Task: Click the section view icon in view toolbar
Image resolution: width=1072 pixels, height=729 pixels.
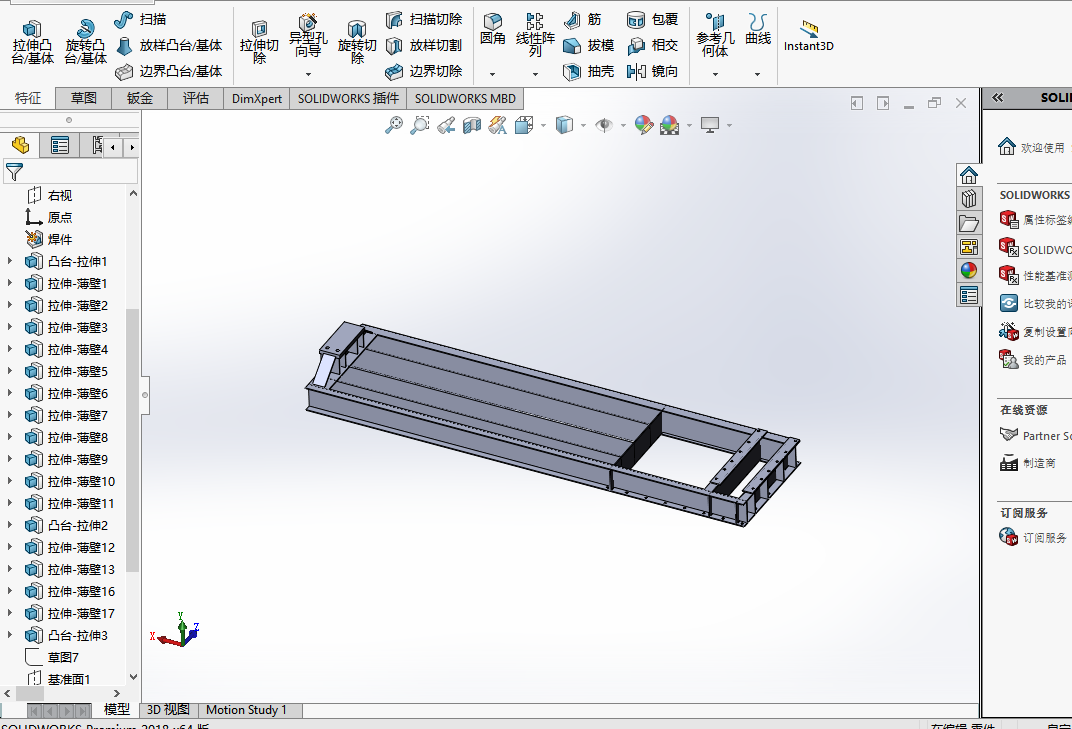Action: (x=472, y=125)
